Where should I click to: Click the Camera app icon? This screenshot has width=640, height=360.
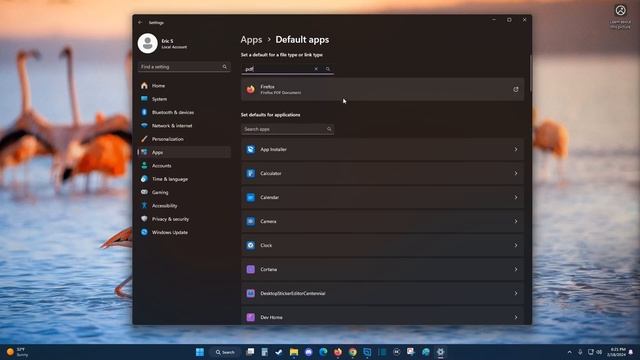pos(251,221)
